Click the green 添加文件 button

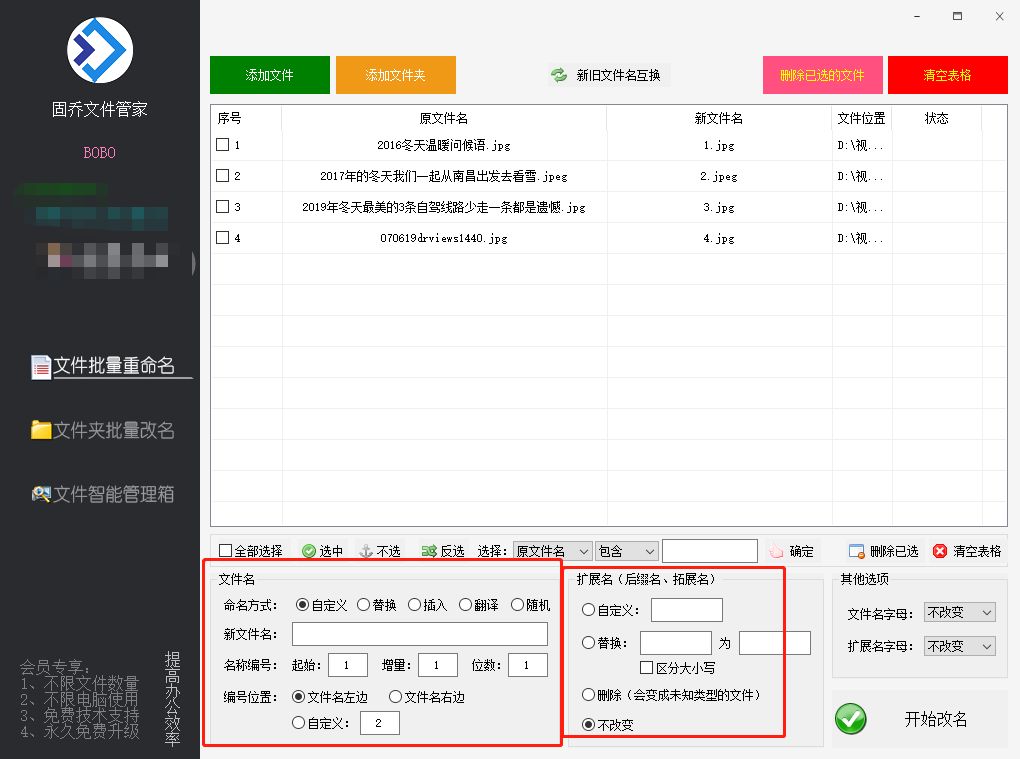point(269,74)
